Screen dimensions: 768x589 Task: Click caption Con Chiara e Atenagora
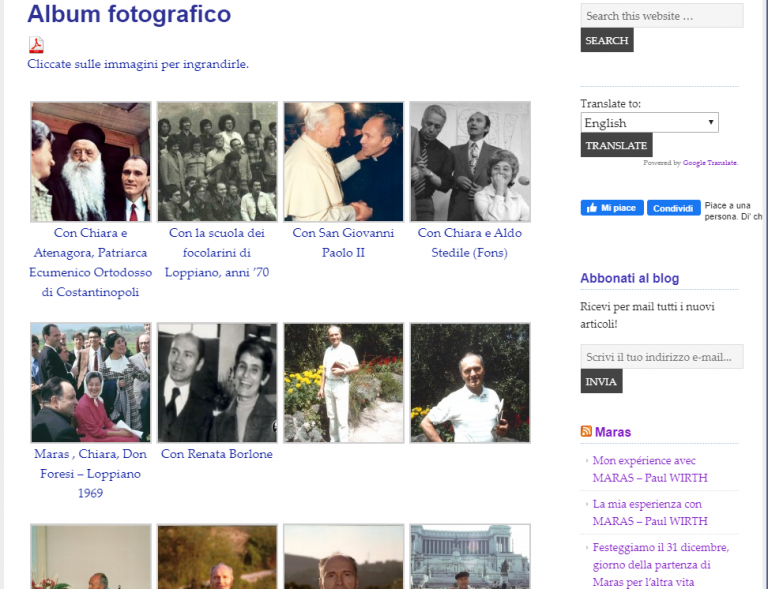[91, 262]
